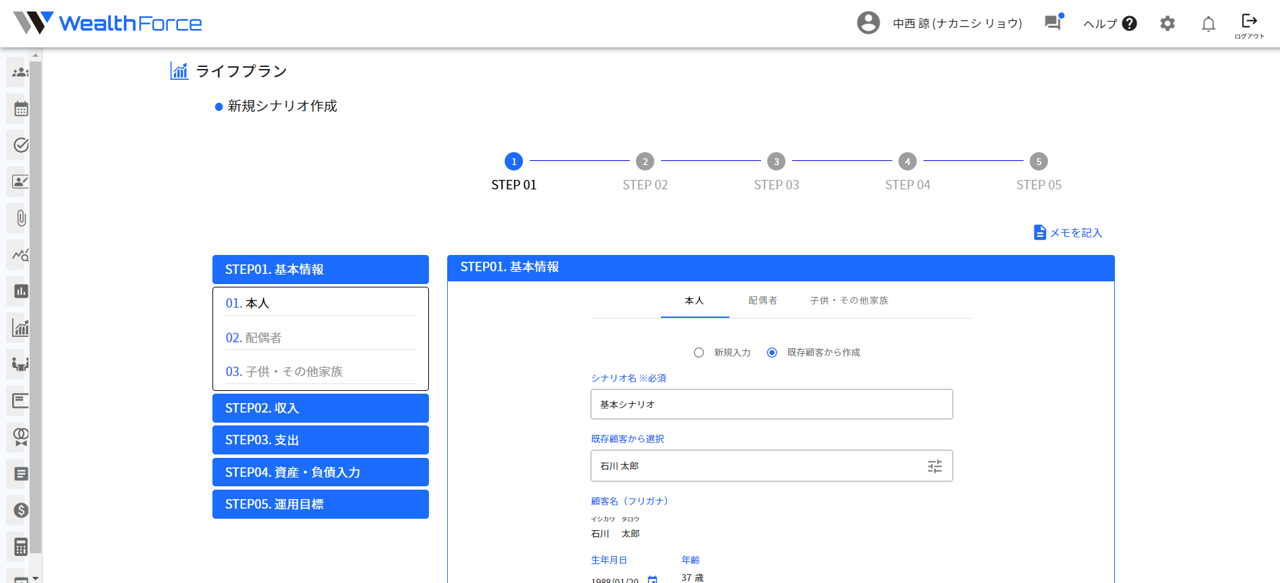Open the customers group icon in sidebar
The height and width of the screenshot is (583, 1280).
pyautogui.click(x=20, y=72)
